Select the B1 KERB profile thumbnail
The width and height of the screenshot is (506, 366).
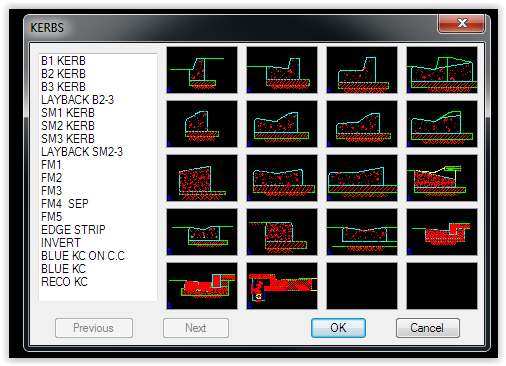pyautogui.click(x=202, y=70)
